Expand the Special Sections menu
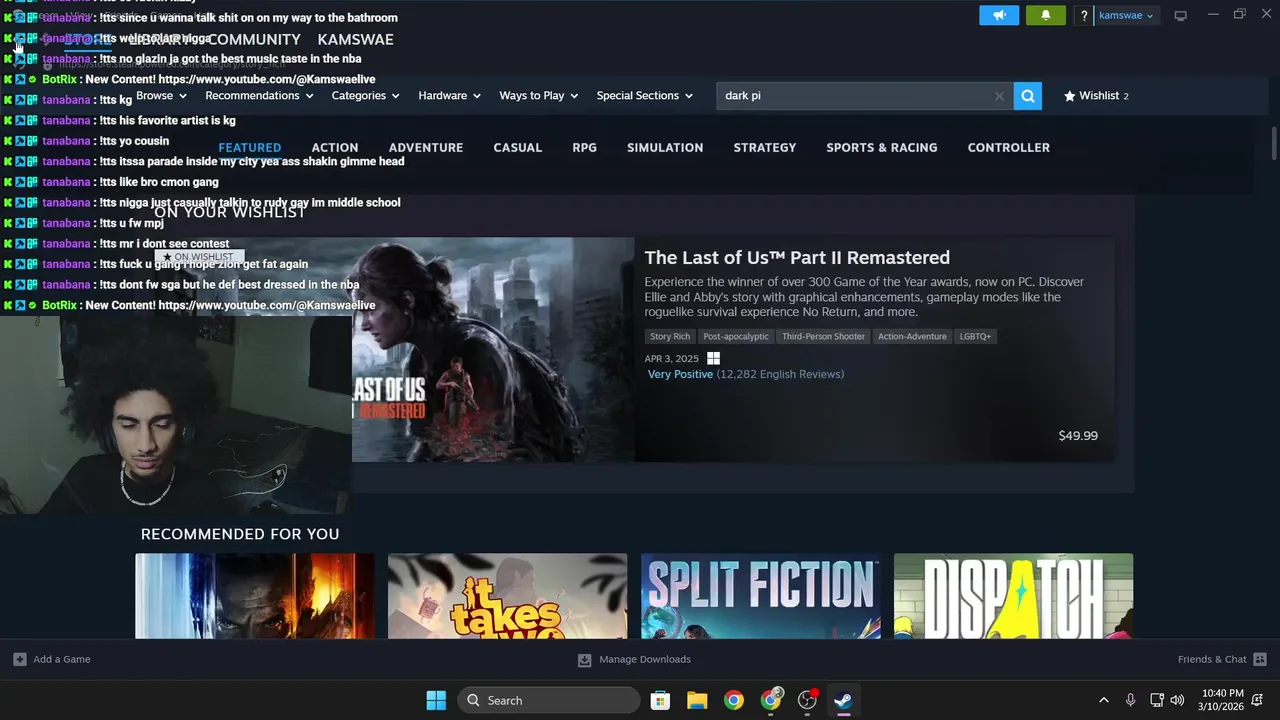The height and width of the screenshot is (720, 1280). [645, 95]
